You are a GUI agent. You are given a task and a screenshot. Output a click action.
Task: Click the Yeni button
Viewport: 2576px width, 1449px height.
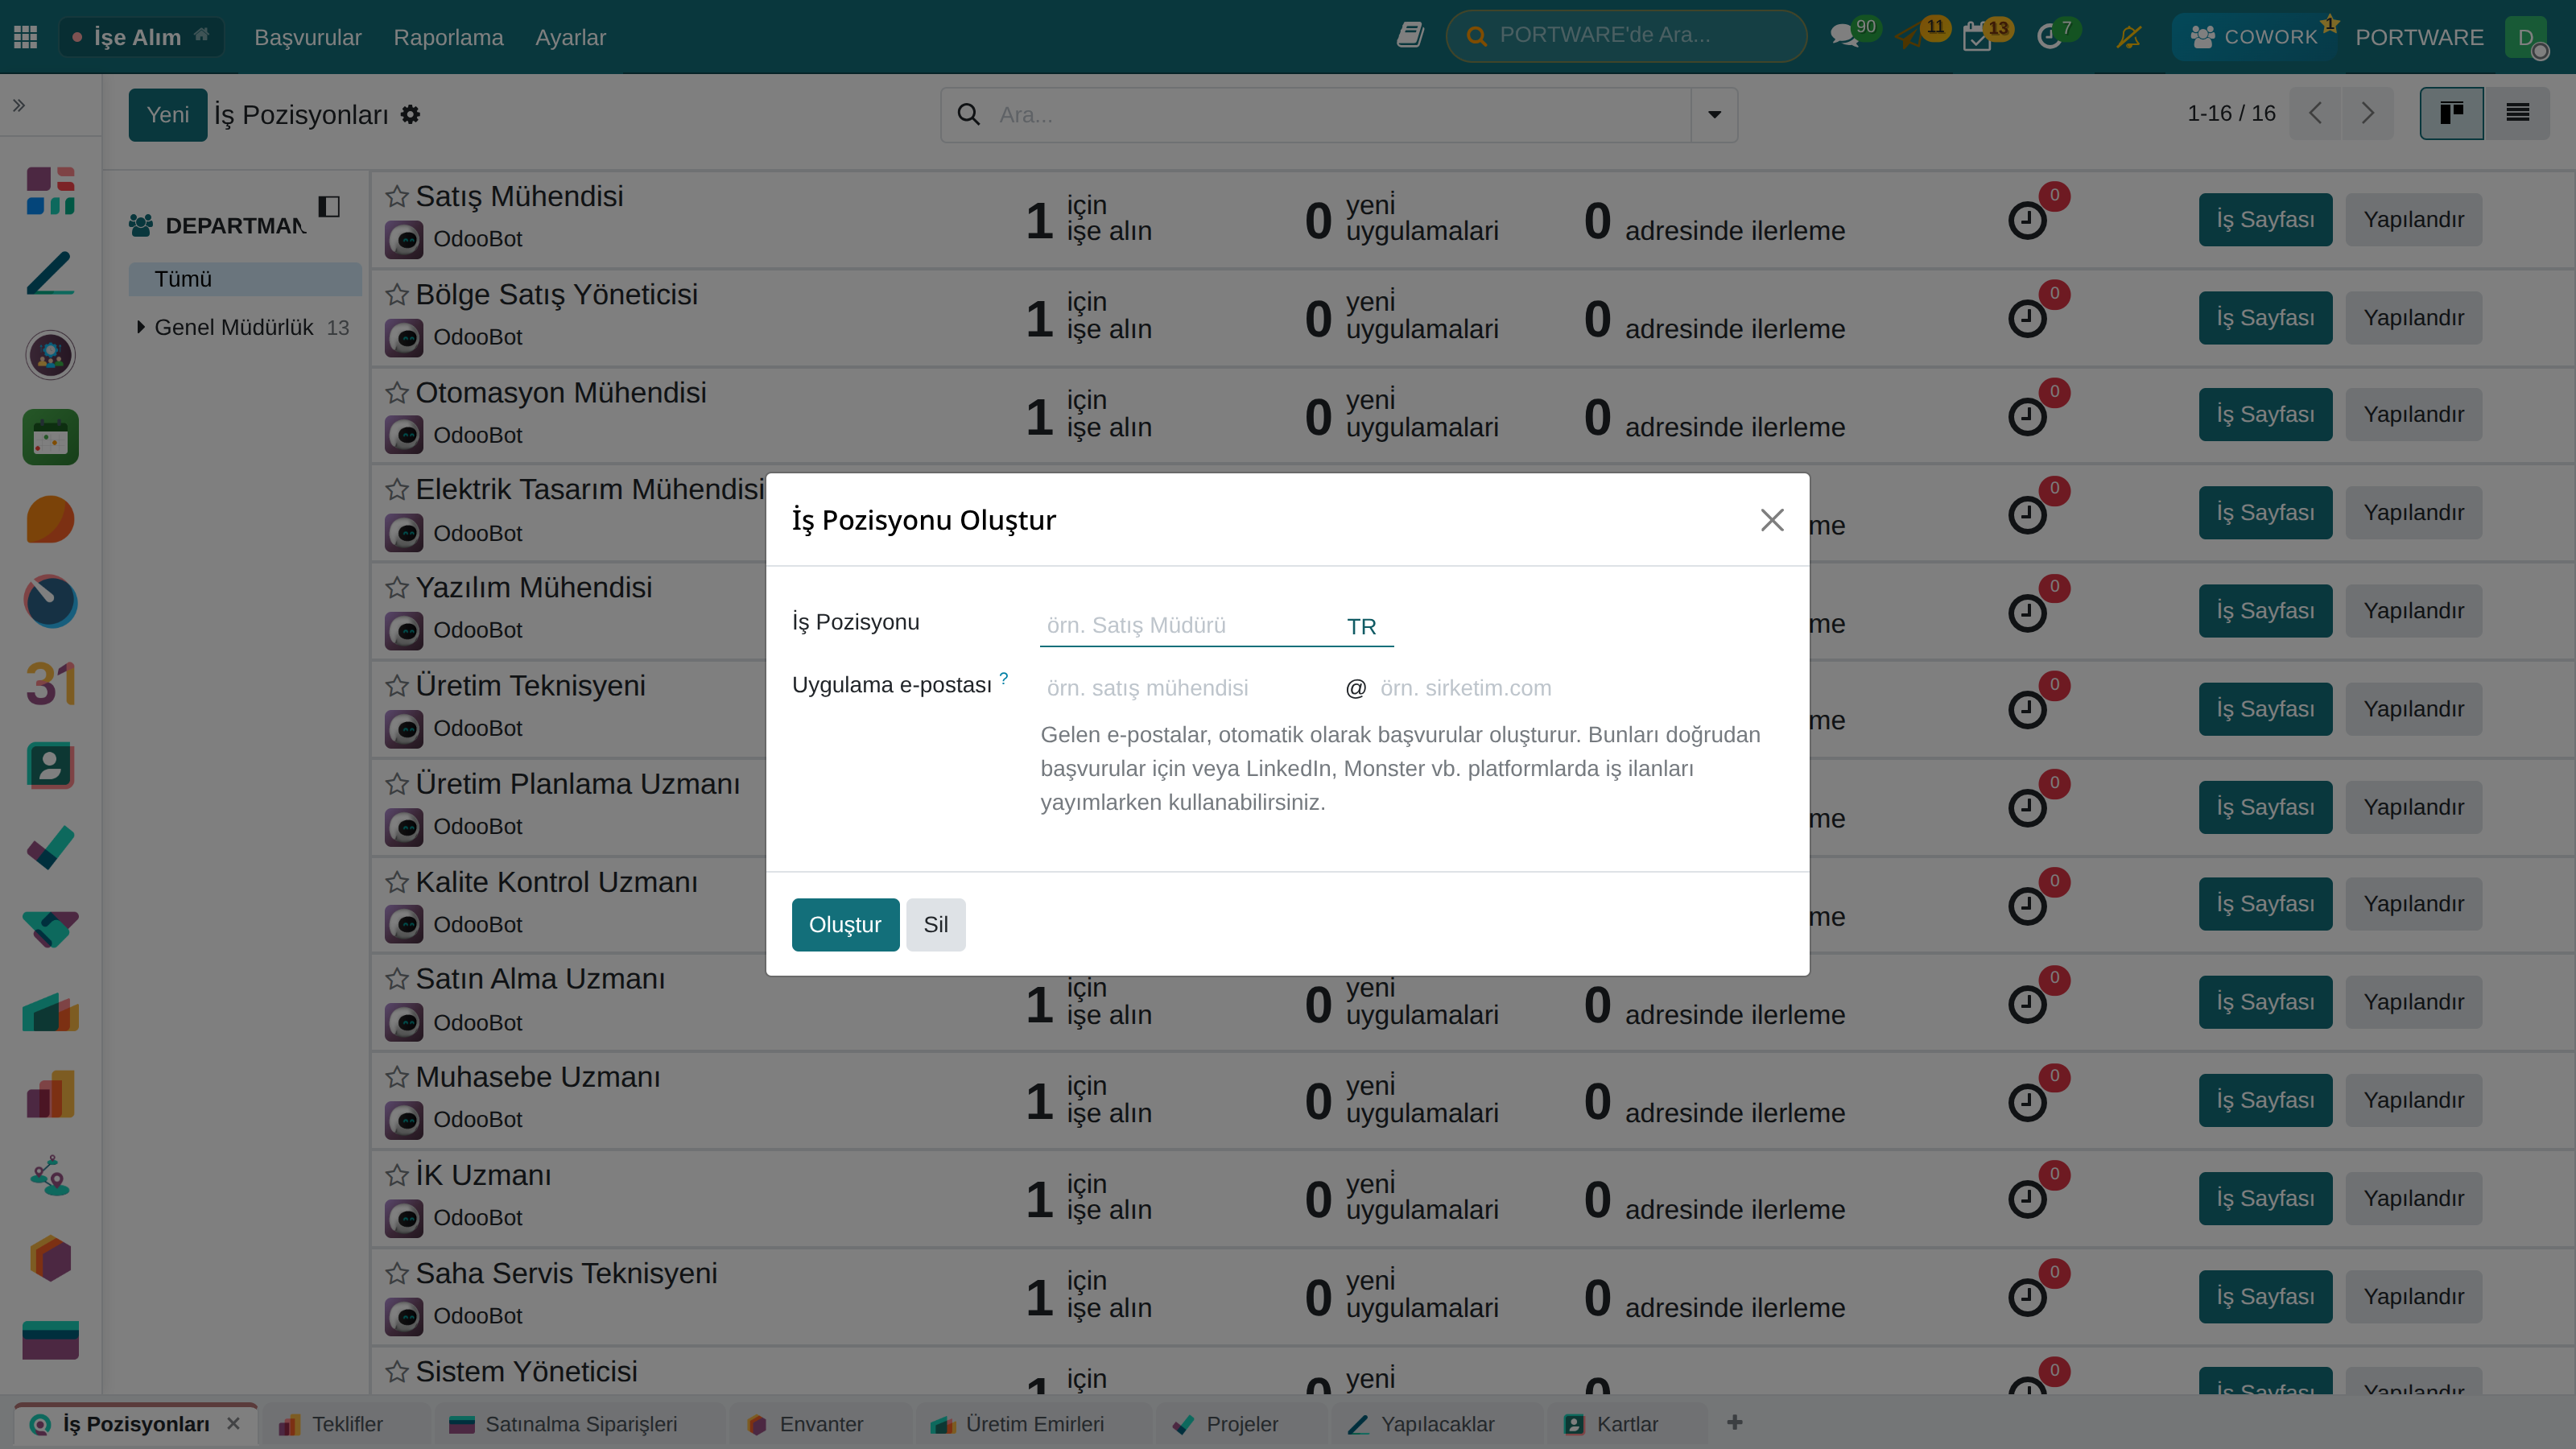click(x=167, y=115)
